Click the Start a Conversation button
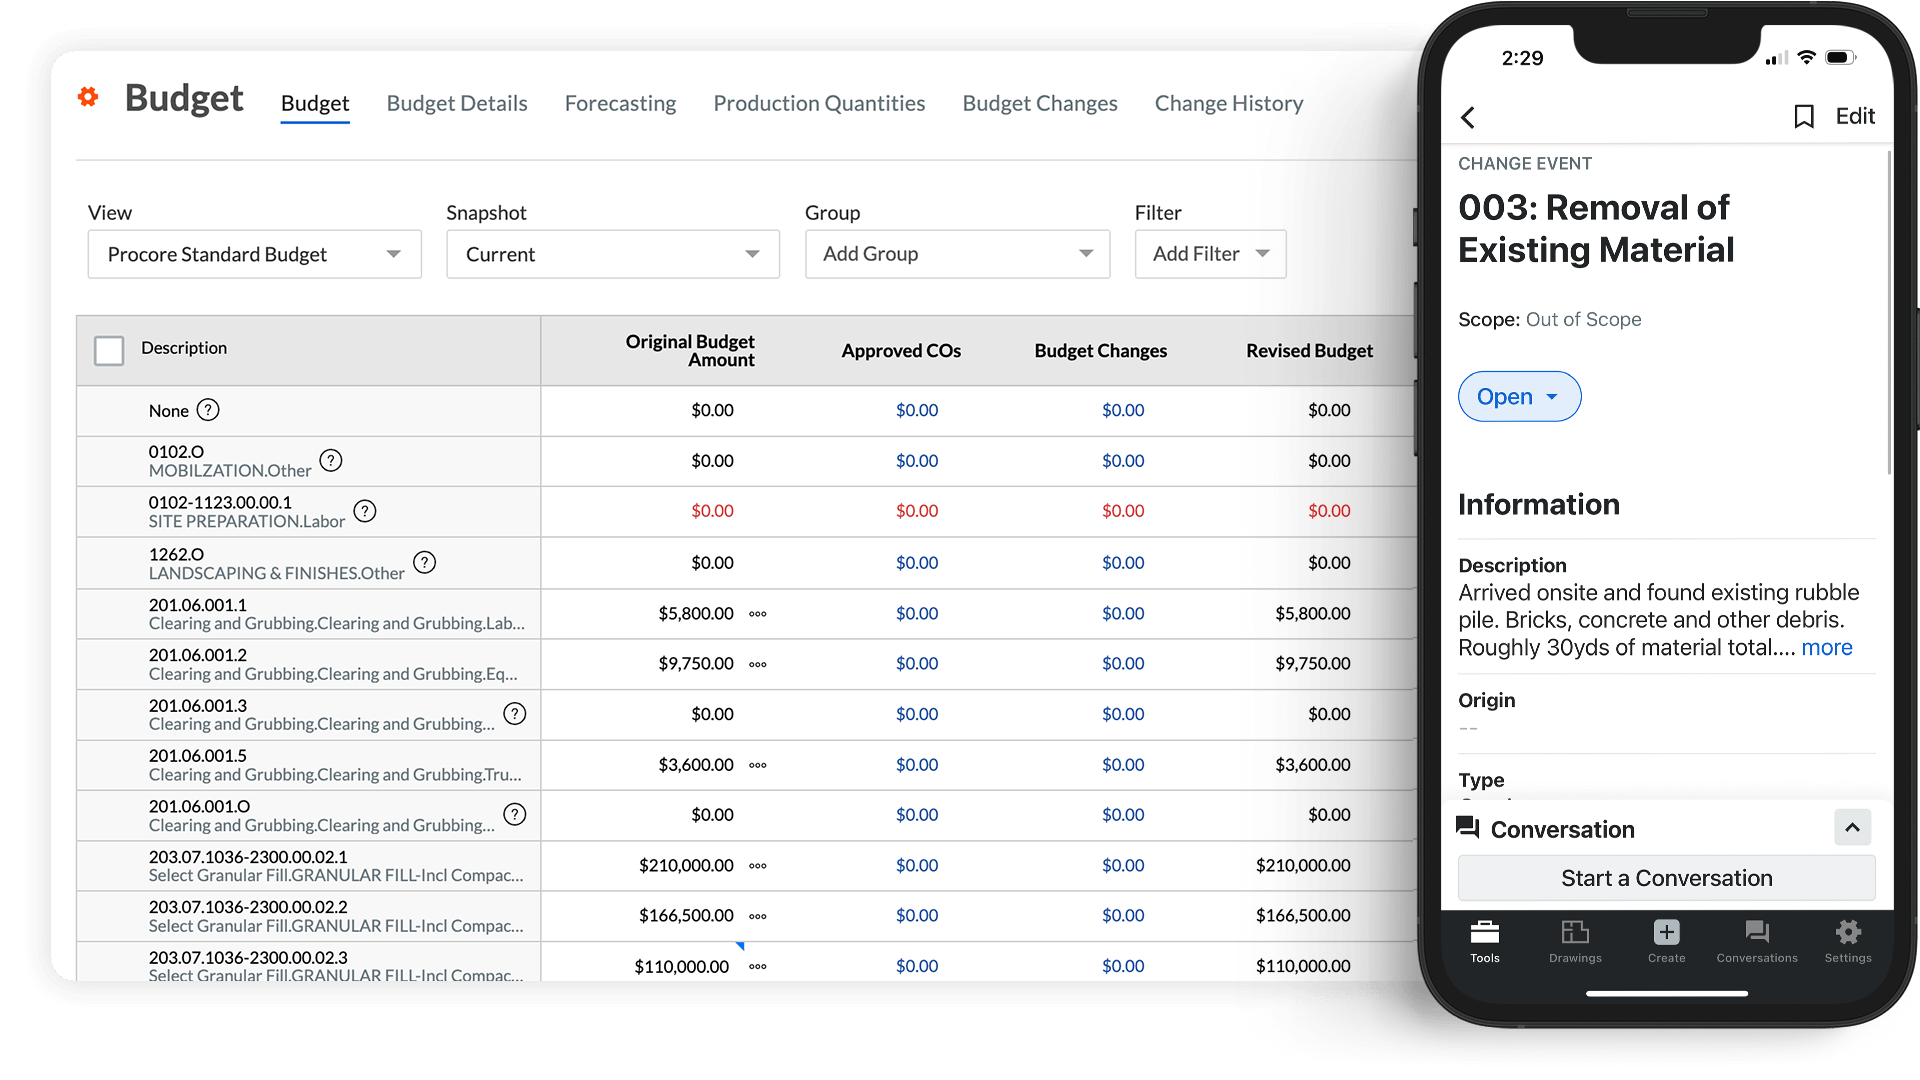The height and width of the screenshot is (1080, 1920). (x=1667, y=877)
